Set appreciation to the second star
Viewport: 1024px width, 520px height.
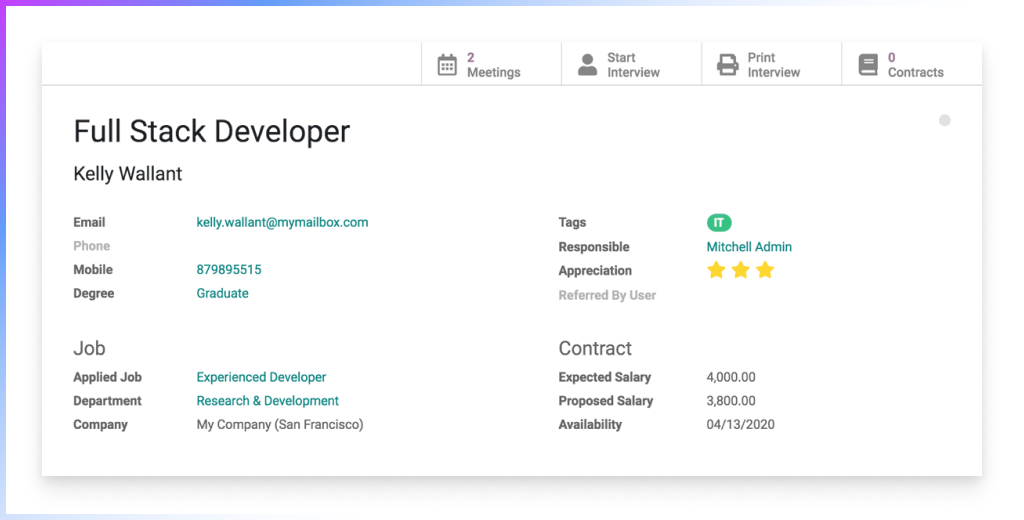(x=740, y=270)
